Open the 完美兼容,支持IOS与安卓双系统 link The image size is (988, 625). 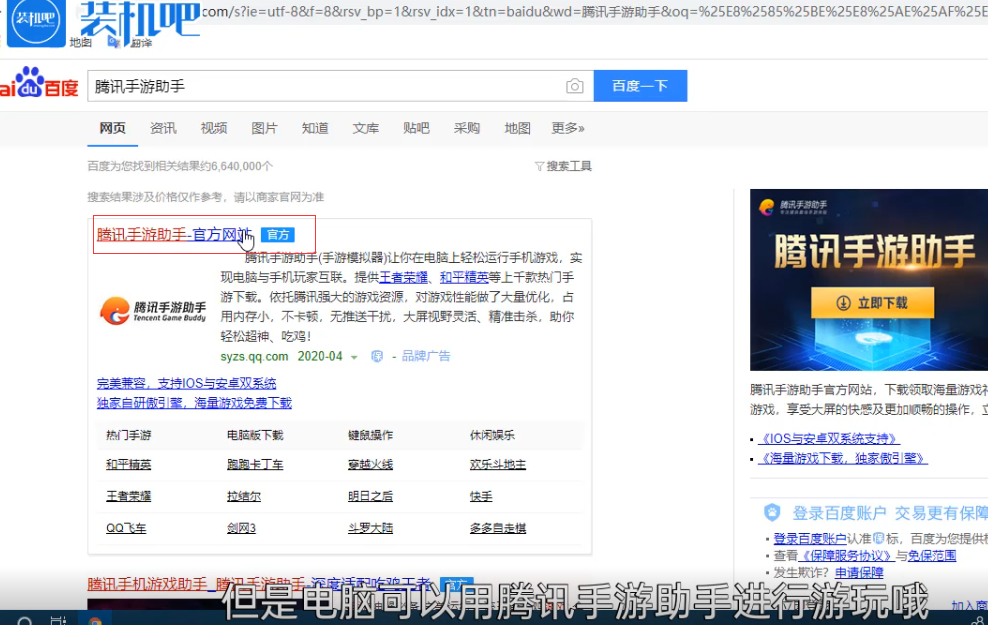186,383
